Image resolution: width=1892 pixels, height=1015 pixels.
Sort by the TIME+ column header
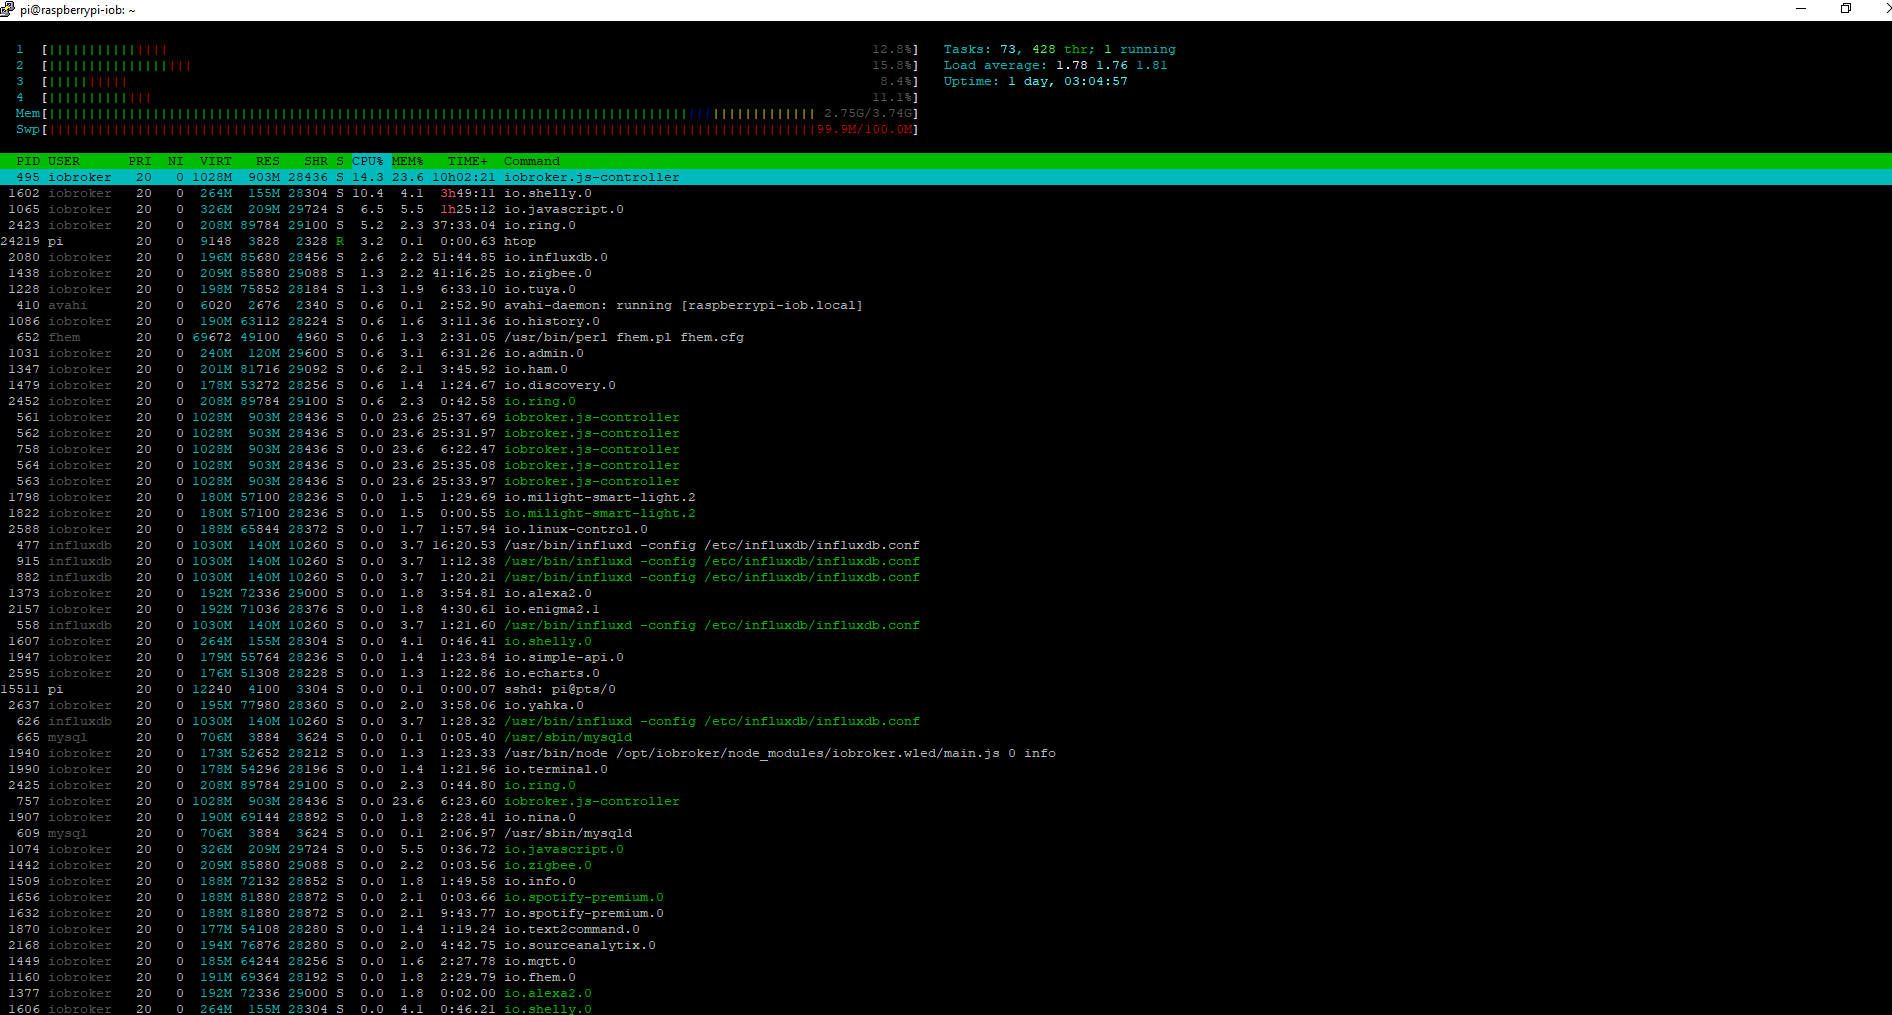468,161
